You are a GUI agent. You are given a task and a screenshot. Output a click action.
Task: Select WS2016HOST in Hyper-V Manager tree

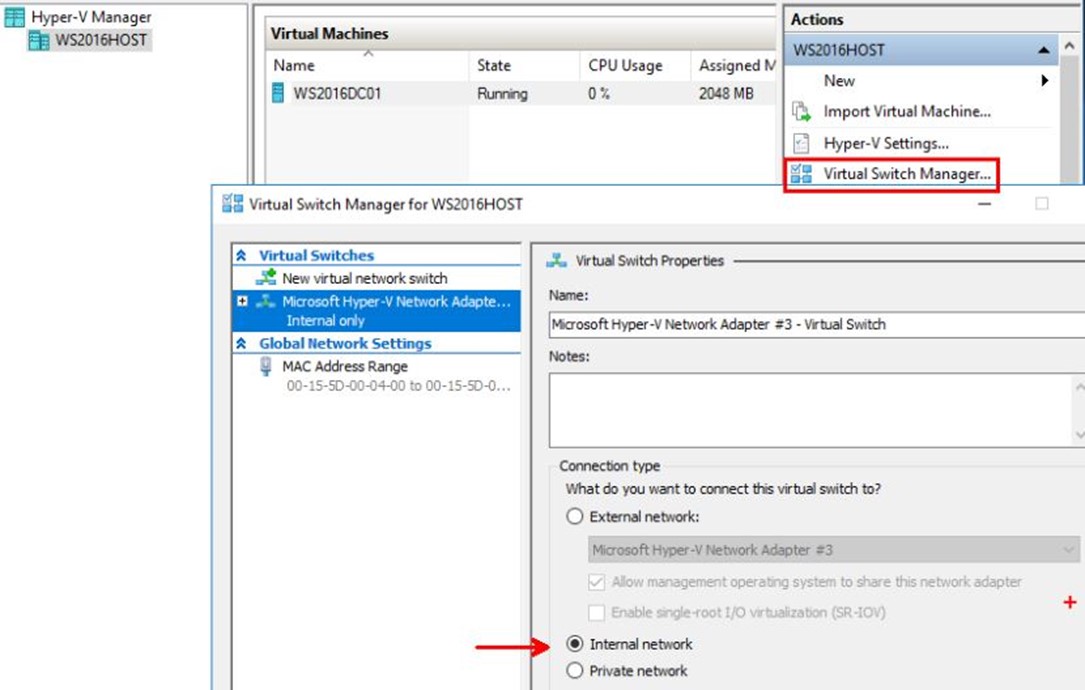click(x=101, y=40)
